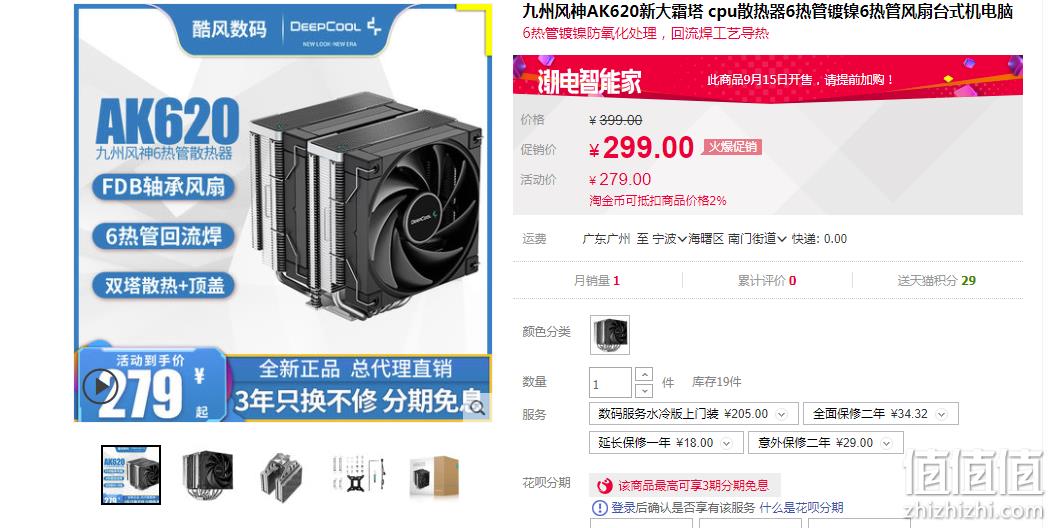This screenshot has height=528, width=1053.
Task: Click the 什么是花呗分期 link
Action: click(801, 508)
